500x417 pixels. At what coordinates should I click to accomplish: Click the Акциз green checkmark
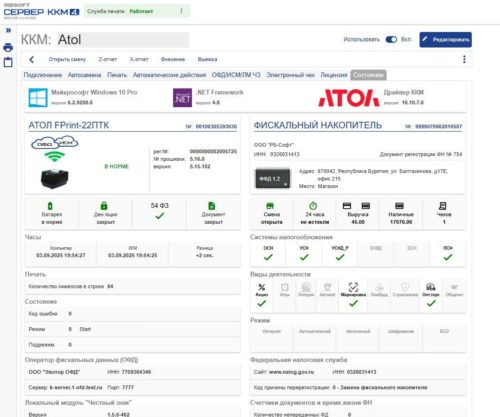(262, 303)
